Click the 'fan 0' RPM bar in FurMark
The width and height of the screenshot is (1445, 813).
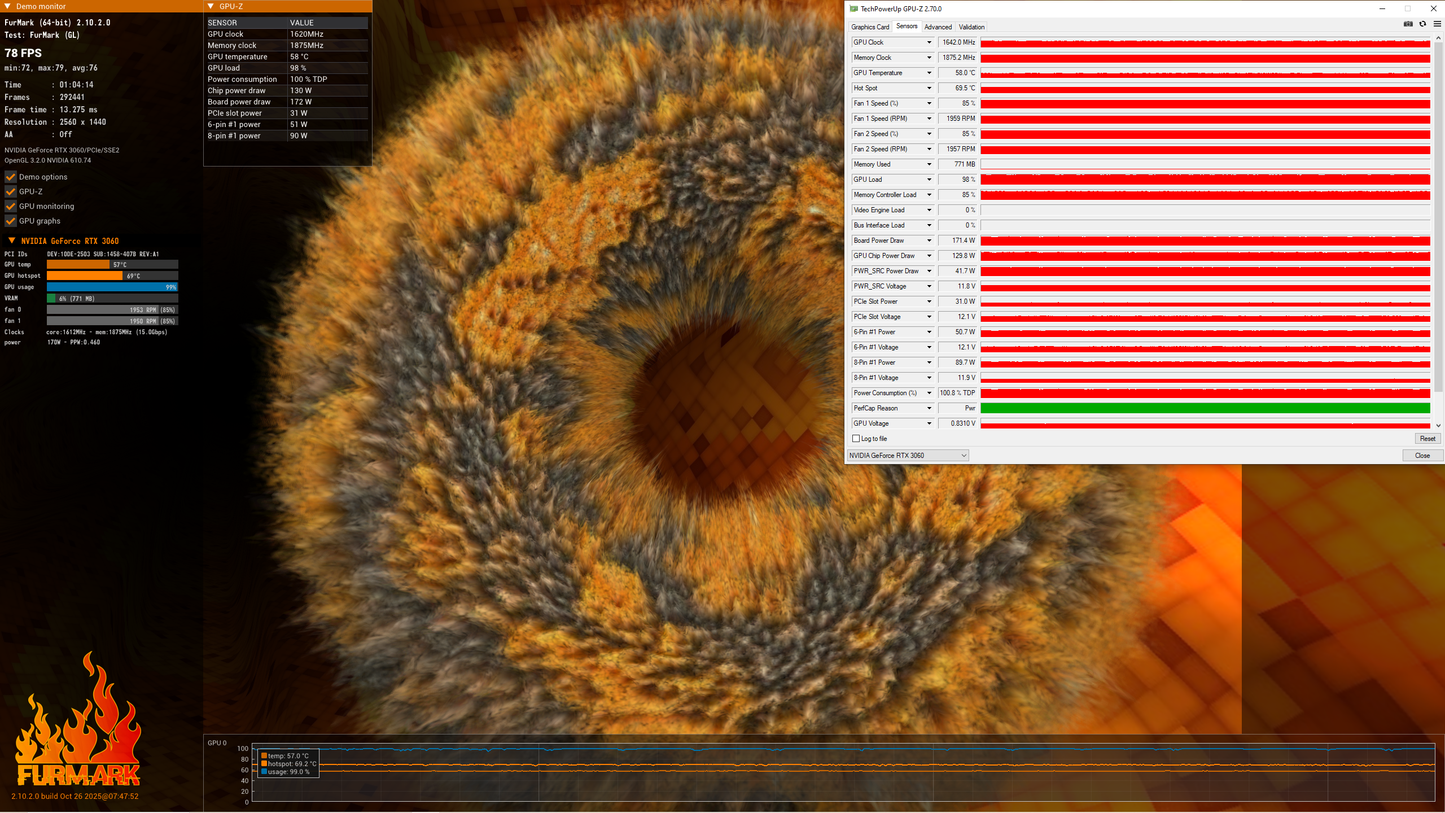(x=112, y=310)
